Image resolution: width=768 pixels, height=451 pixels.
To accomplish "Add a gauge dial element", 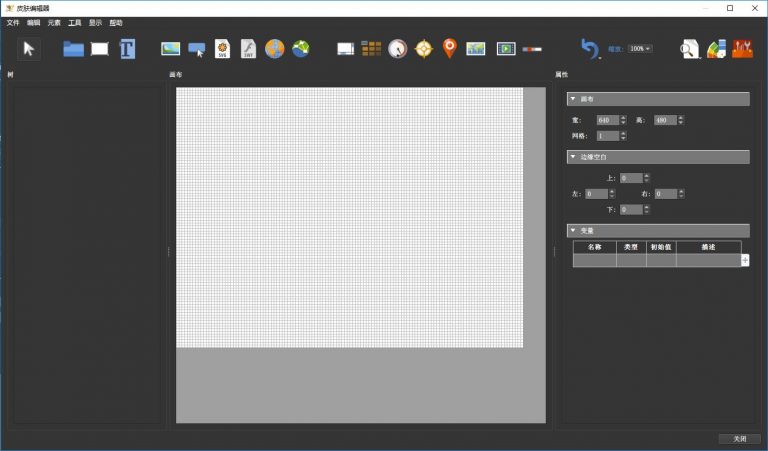I will point(398,48).
